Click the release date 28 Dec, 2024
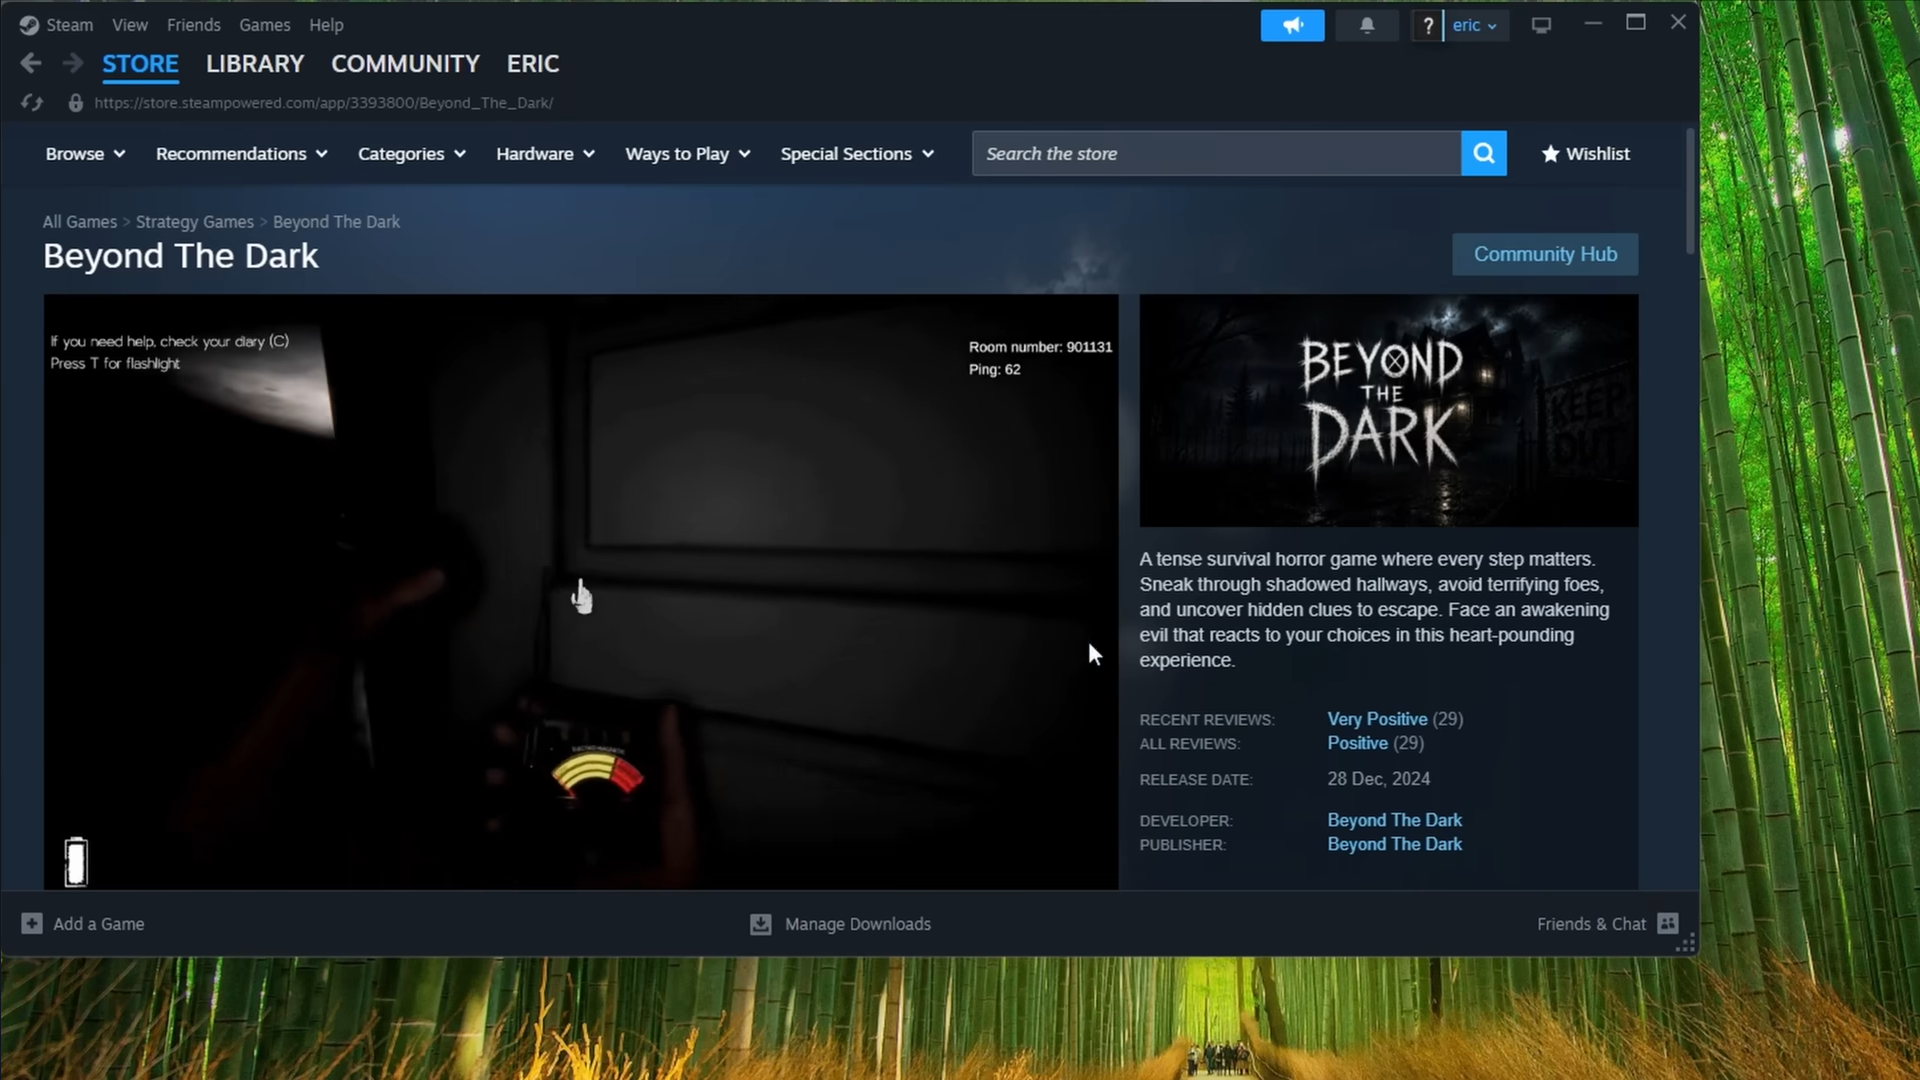This screenshot has height=1080, width=1920. [x=1378, y=779]
